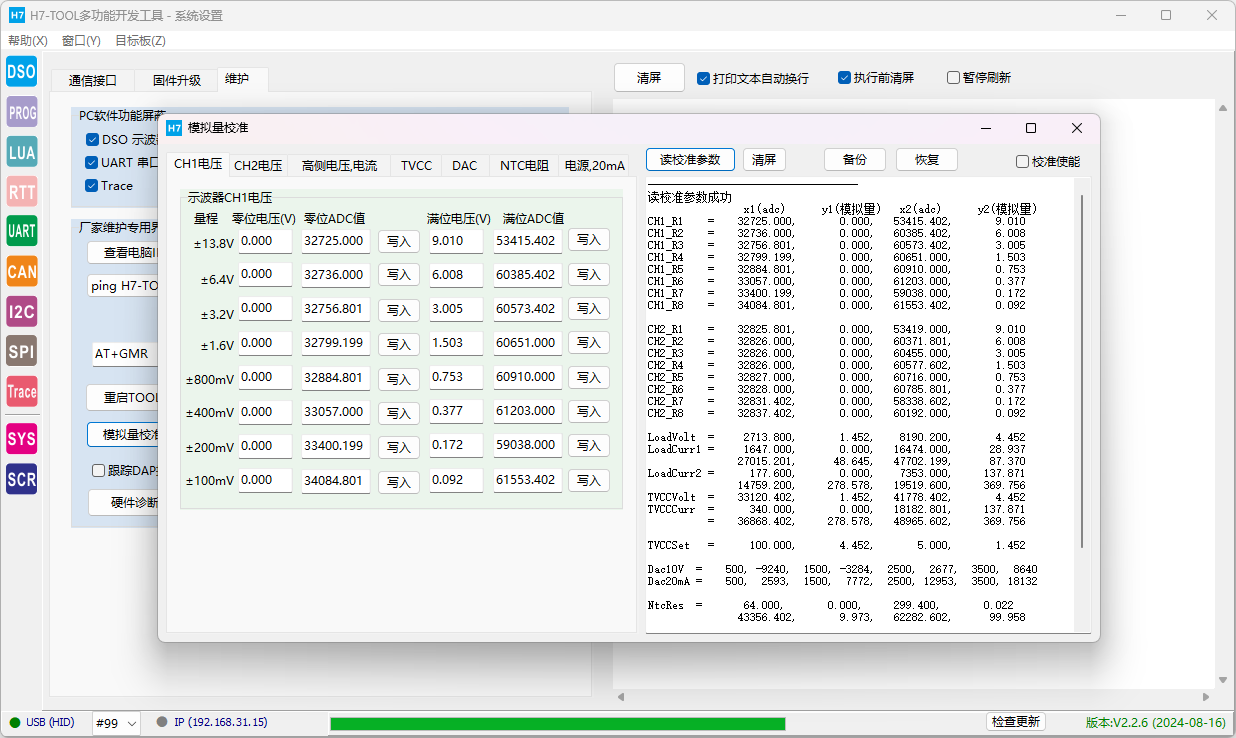Click 清屏 inside the calibration dialog

pyautogui.click(x=764, y=160)
